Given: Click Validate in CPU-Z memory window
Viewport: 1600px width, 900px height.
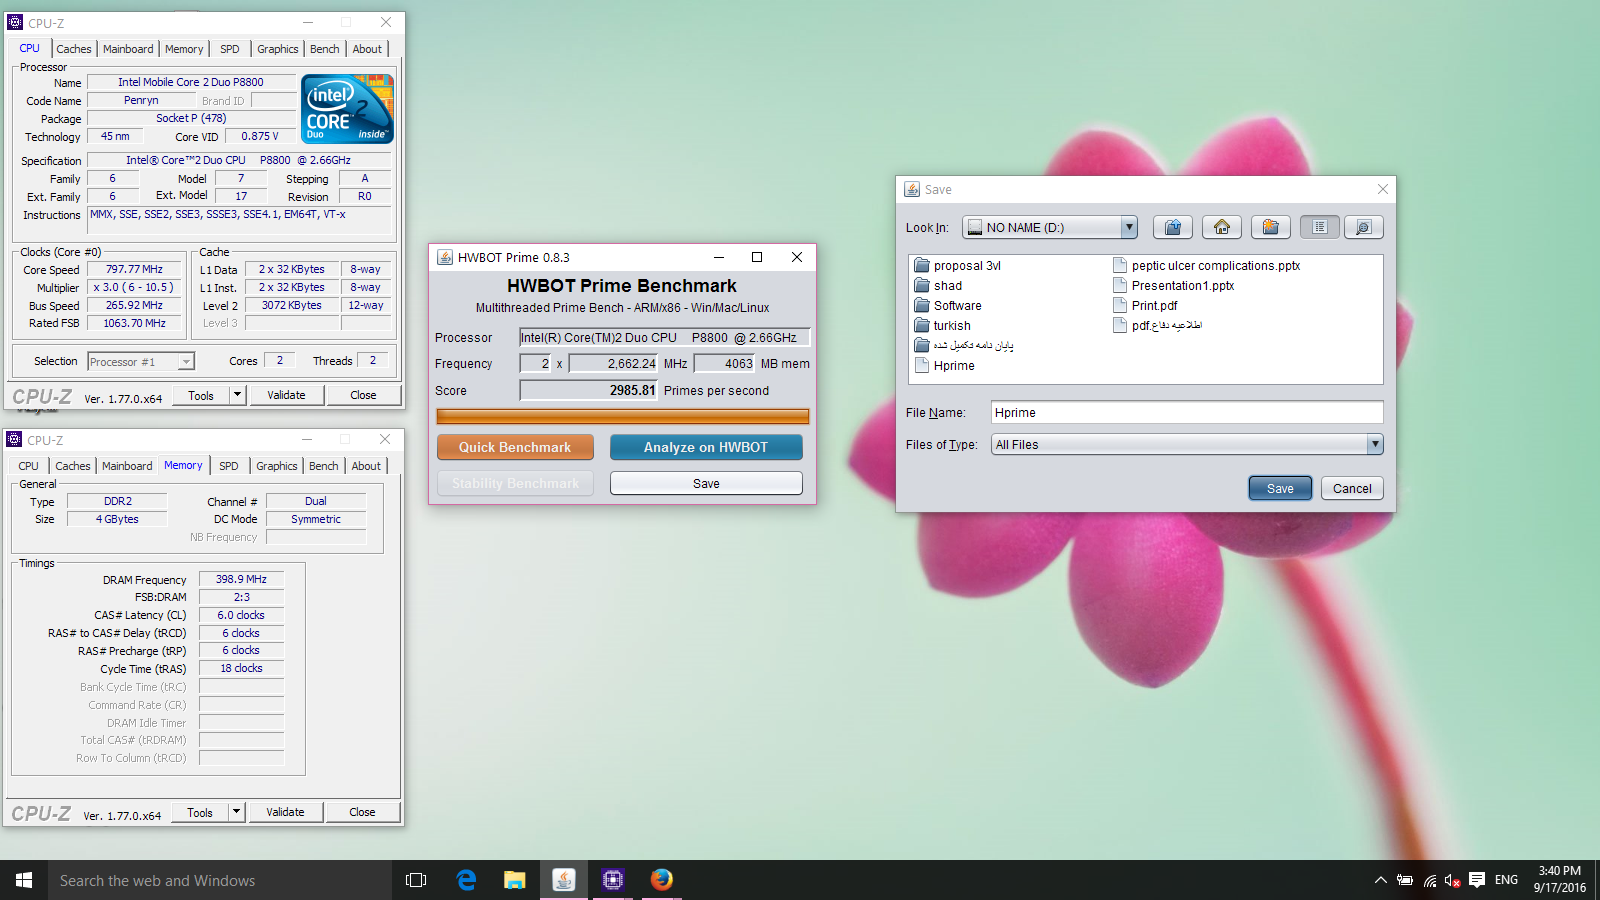Looking at the screenshot, I should [285, 812].
